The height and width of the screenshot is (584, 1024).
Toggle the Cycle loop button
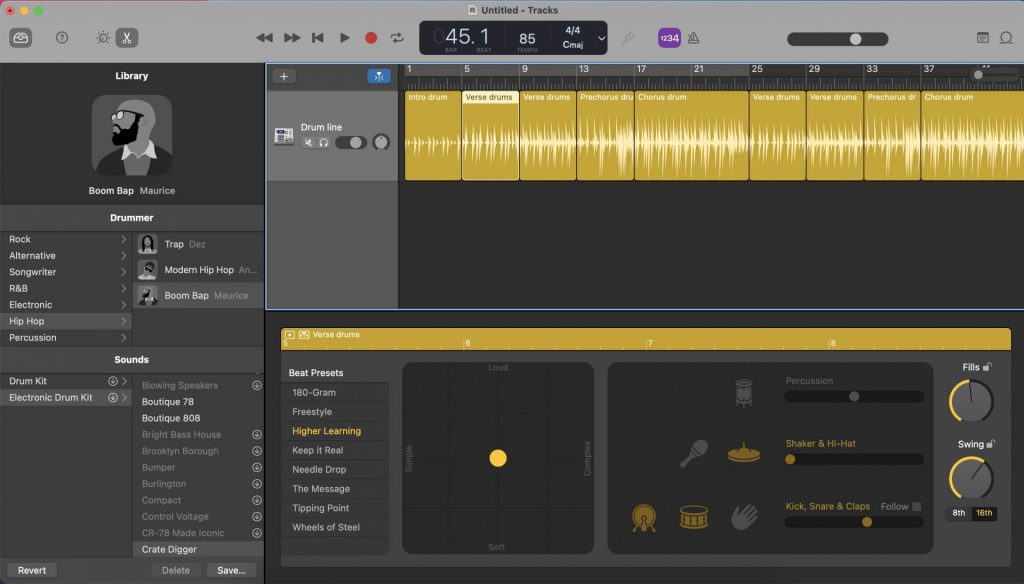click(x=397, y=38)
